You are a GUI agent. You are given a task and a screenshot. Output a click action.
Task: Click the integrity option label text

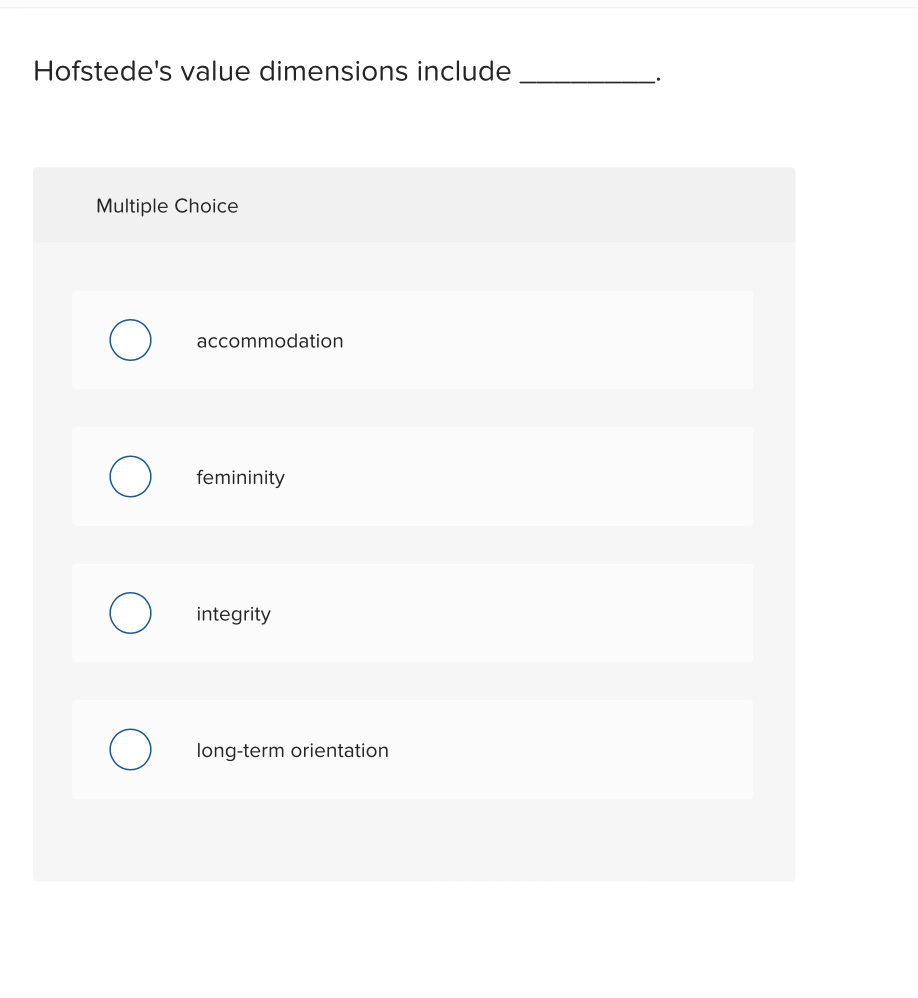pos(233,614)
